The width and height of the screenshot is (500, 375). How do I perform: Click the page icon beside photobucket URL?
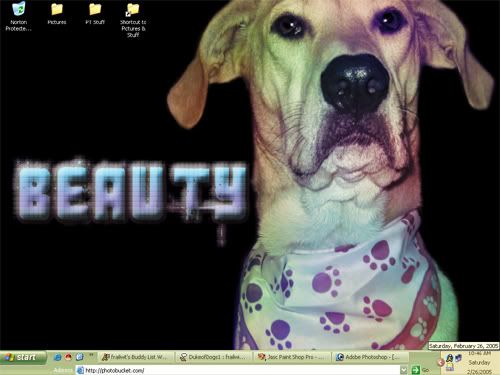pyautogui.click(x=80, y=370)
